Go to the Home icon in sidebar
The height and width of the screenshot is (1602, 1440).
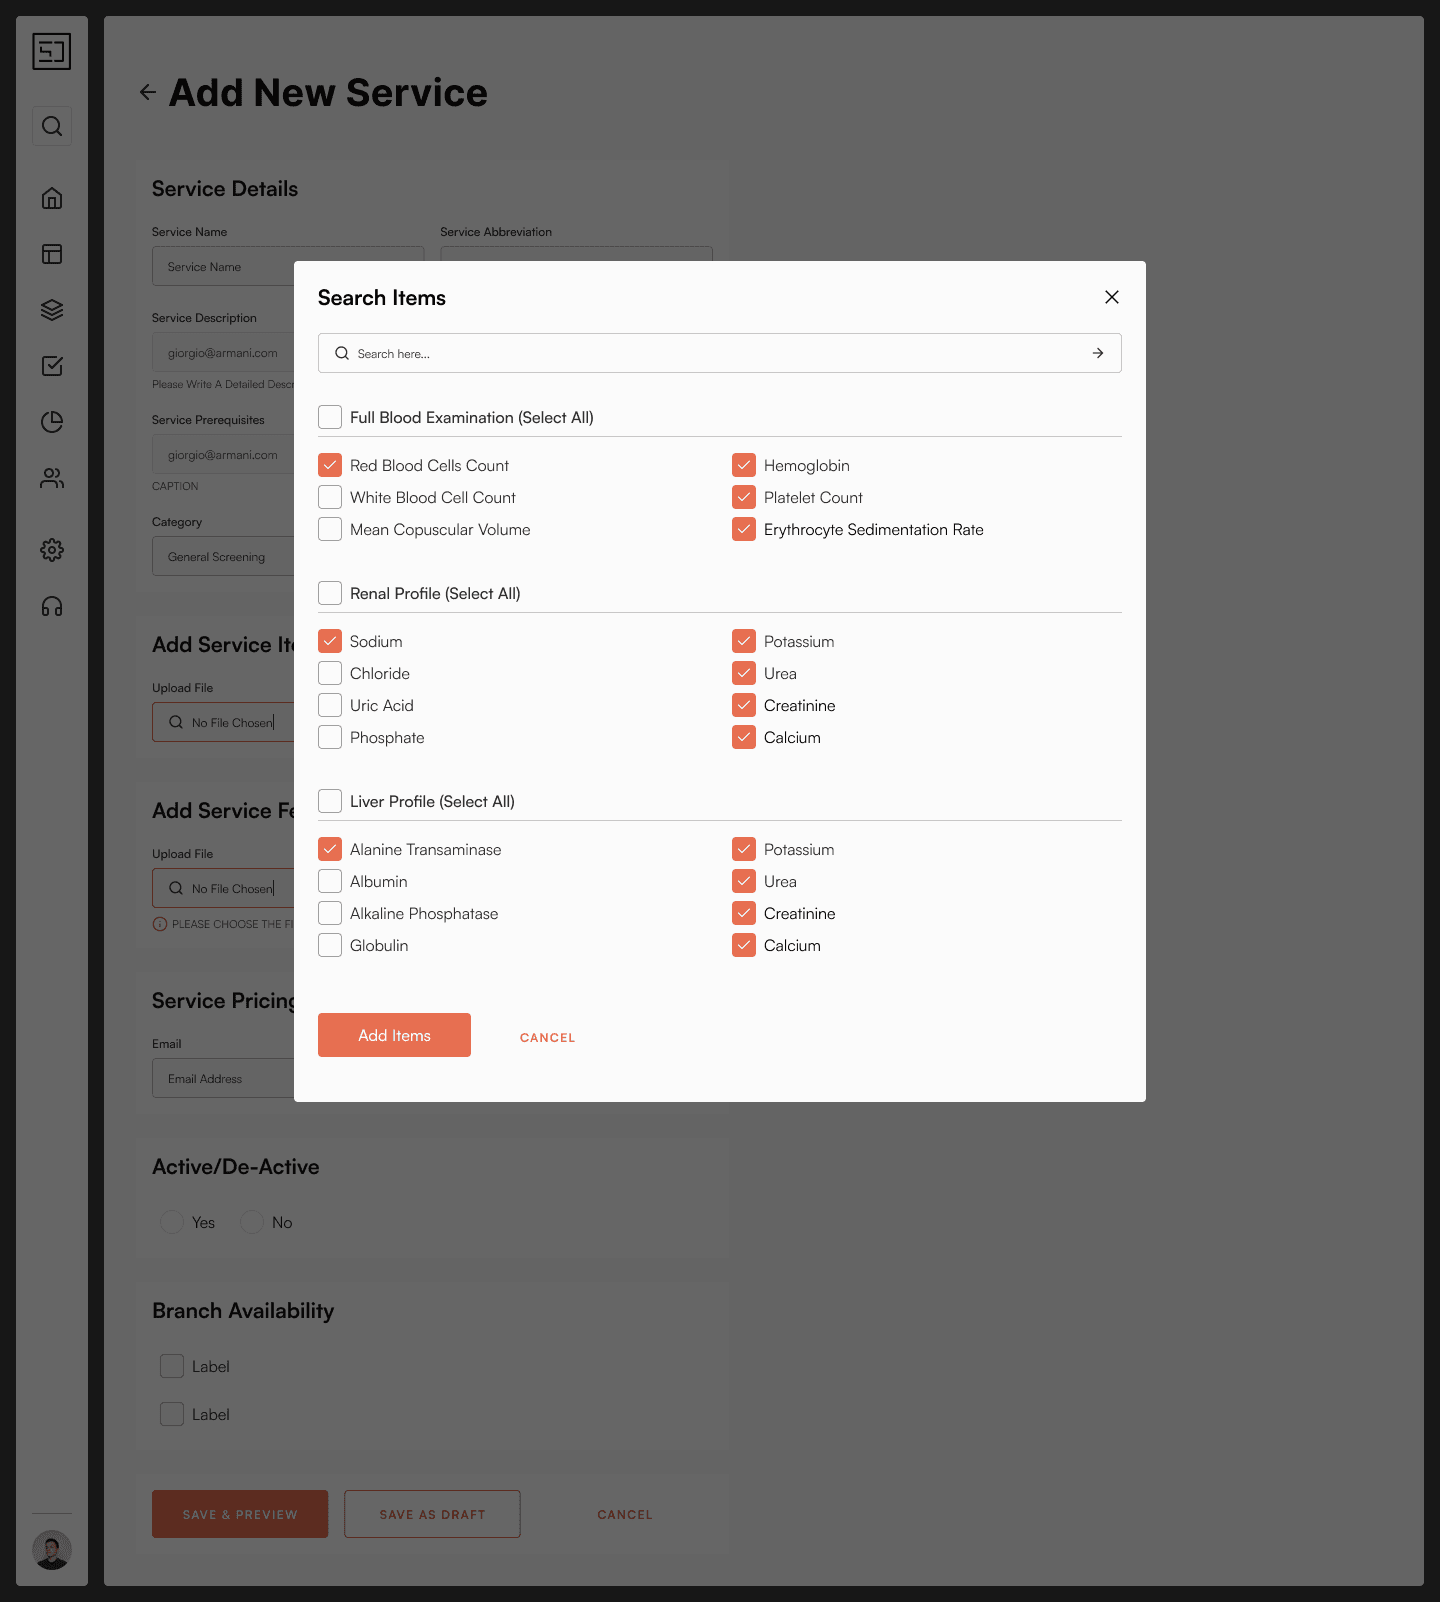pos(52,198)
